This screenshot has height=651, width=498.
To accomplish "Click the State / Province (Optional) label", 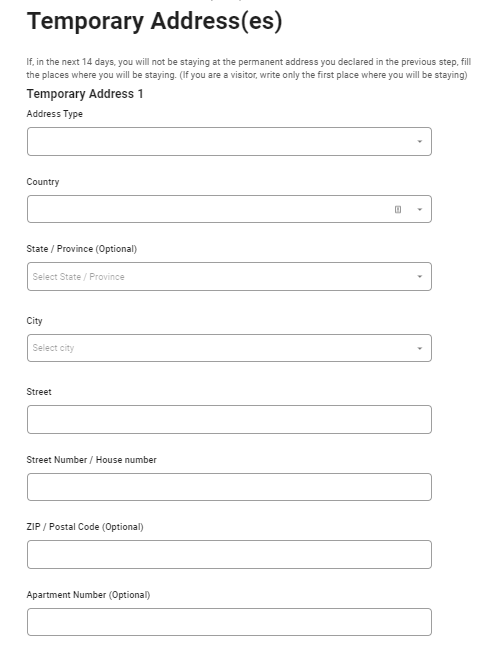I will [x=81, y=249].
